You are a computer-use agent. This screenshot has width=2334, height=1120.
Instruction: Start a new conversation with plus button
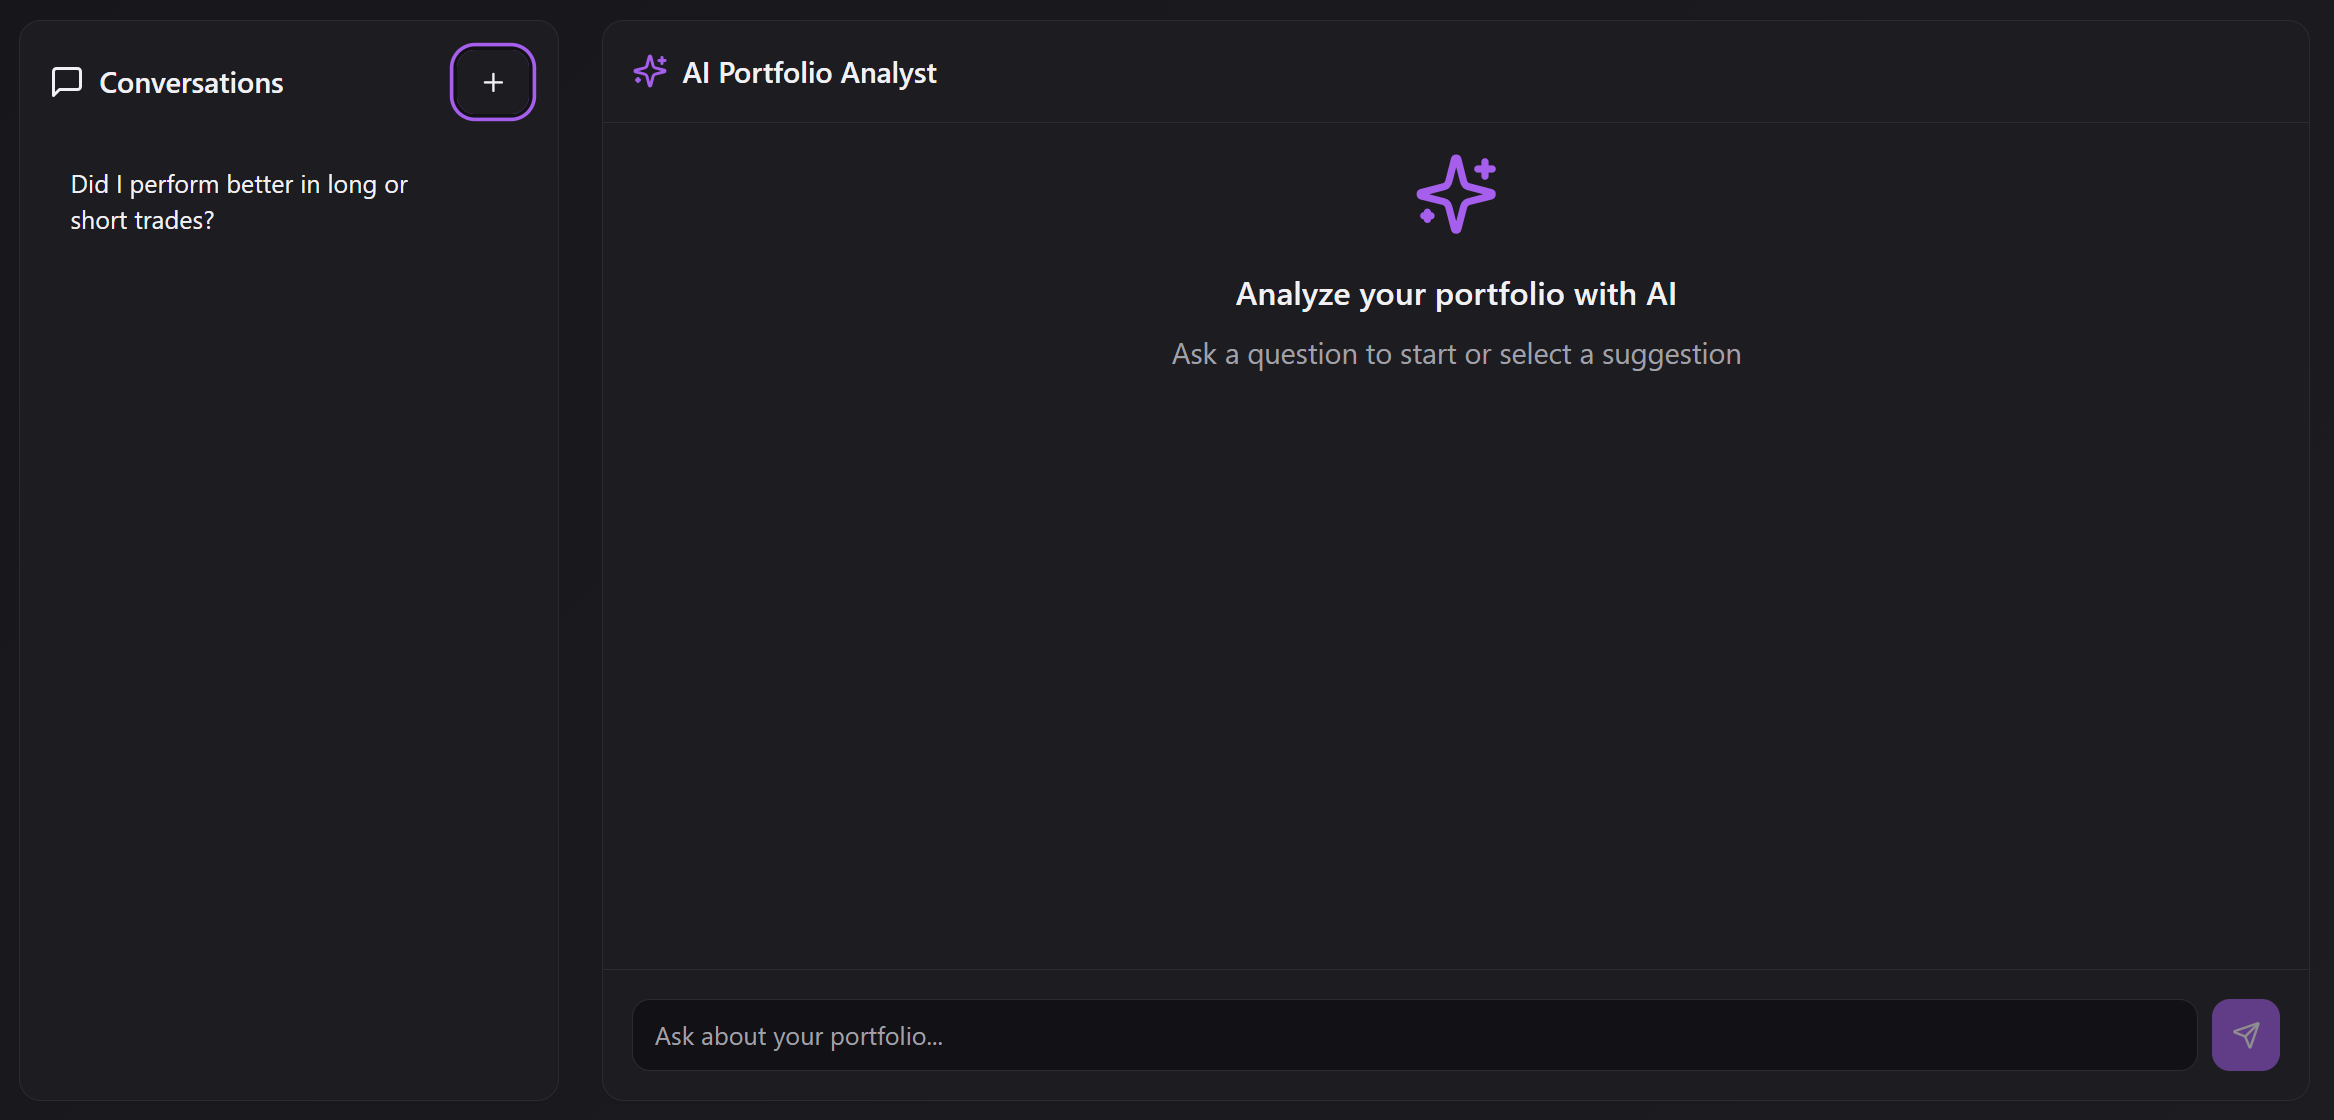pos(493,82)
